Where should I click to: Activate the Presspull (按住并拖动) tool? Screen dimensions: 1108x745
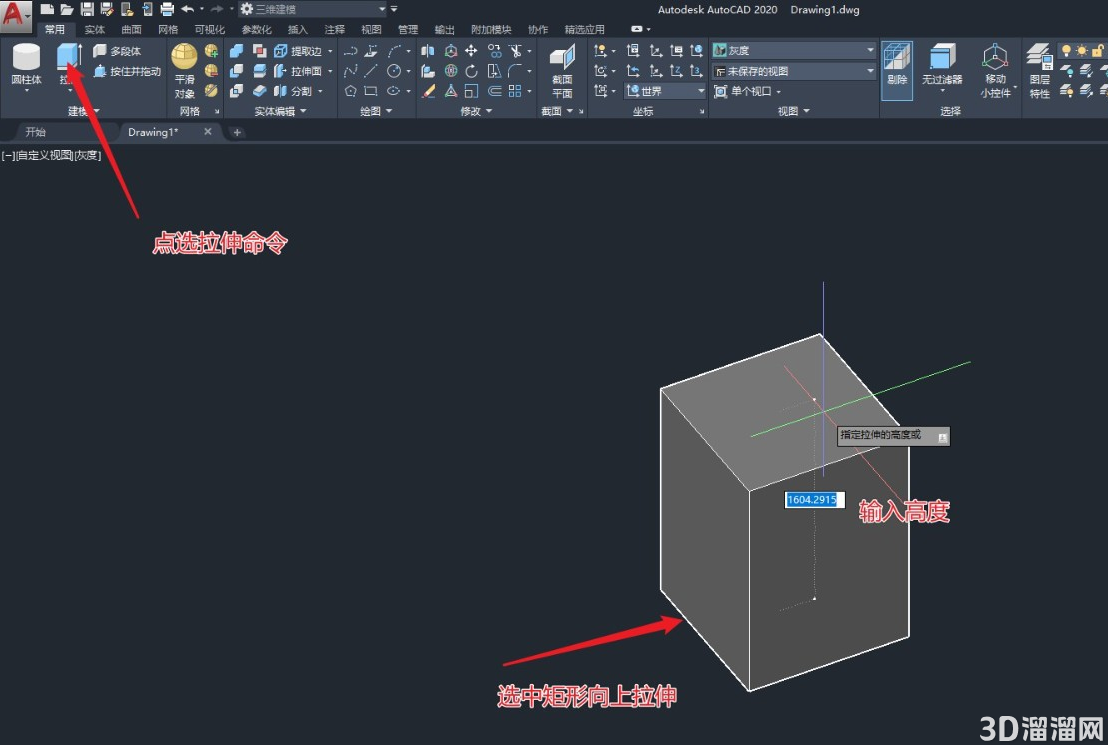127,71
